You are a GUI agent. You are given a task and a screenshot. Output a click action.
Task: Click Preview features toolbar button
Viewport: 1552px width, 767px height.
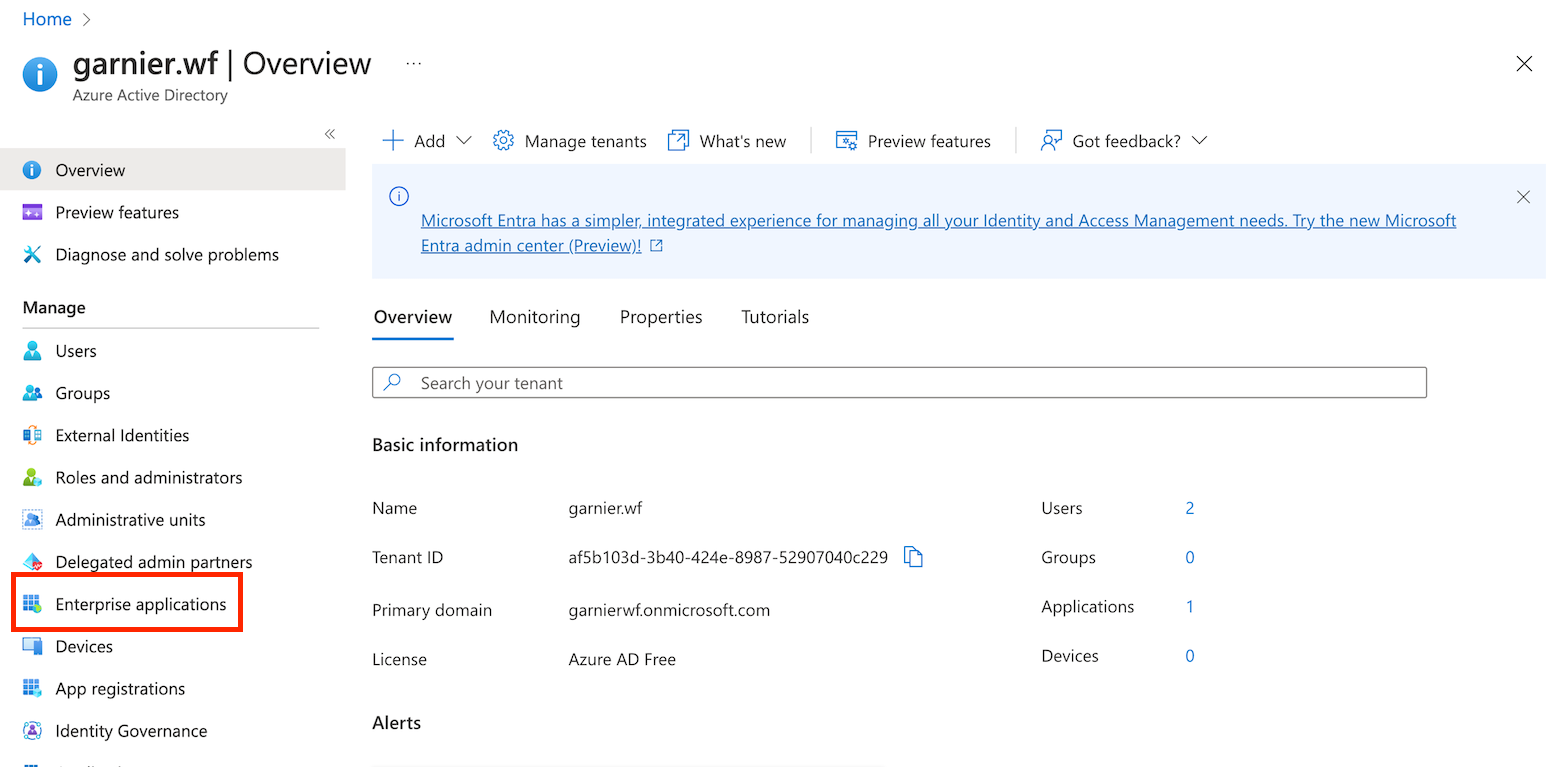click(x=913, y=141)
